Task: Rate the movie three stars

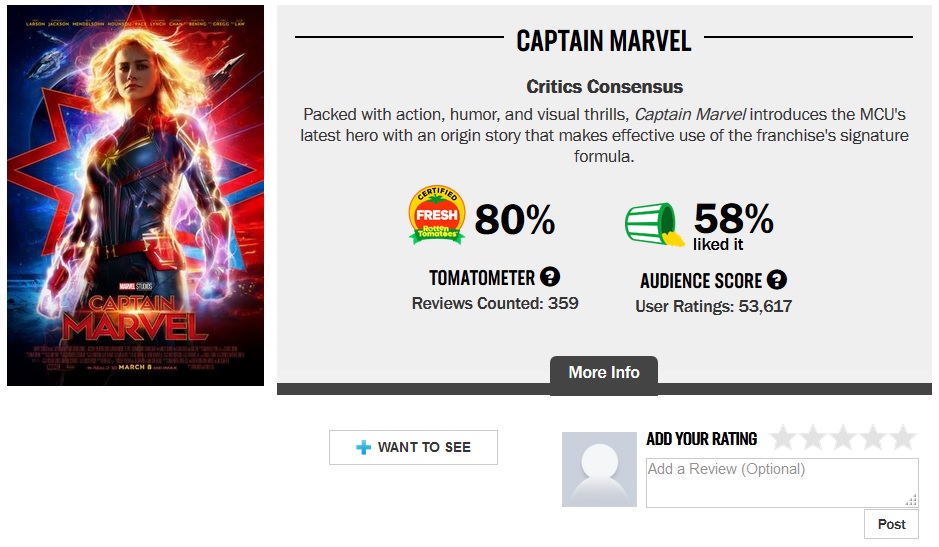Action: [843, 438]
